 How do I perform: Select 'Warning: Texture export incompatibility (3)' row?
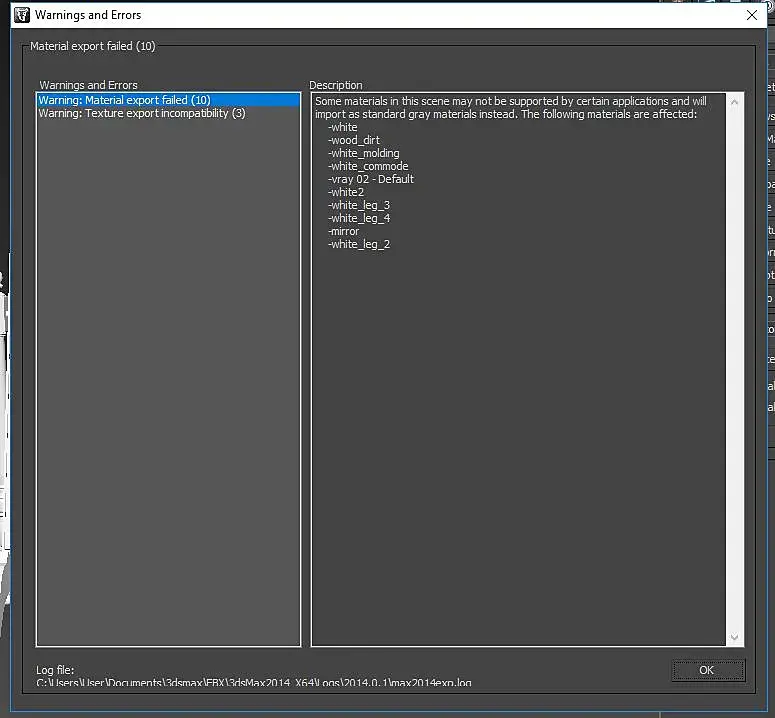(x=169, y=113)
